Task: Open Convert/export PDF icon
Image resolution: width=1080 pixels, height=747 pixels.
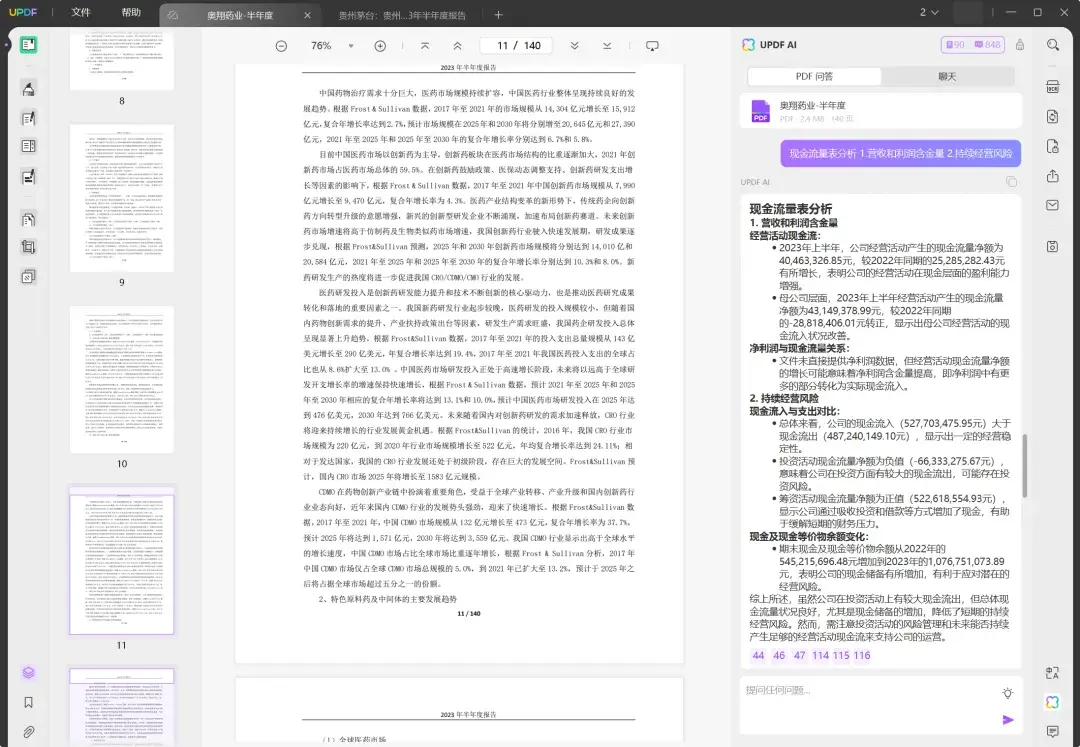Action: pyautogui.click(x=1052, y=116)
